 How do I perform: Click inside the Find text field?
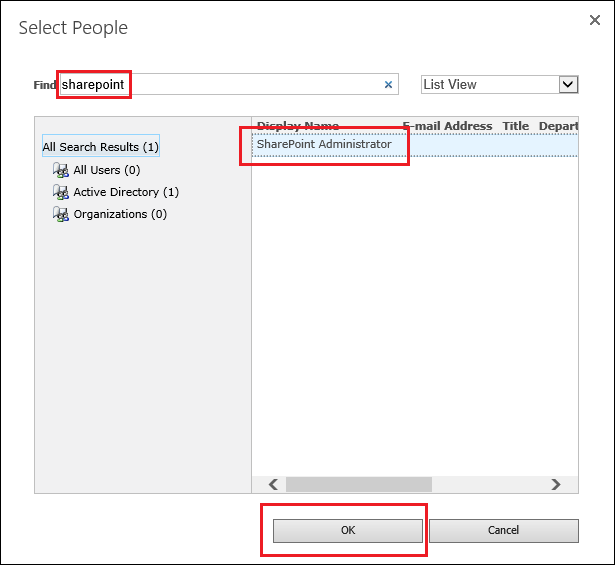[229, 84]
